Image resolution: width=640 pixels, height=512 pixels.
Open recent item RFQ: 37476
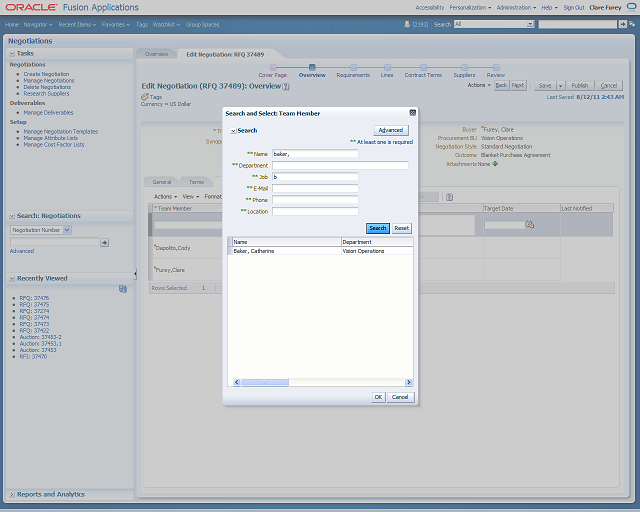coord(34,298)
